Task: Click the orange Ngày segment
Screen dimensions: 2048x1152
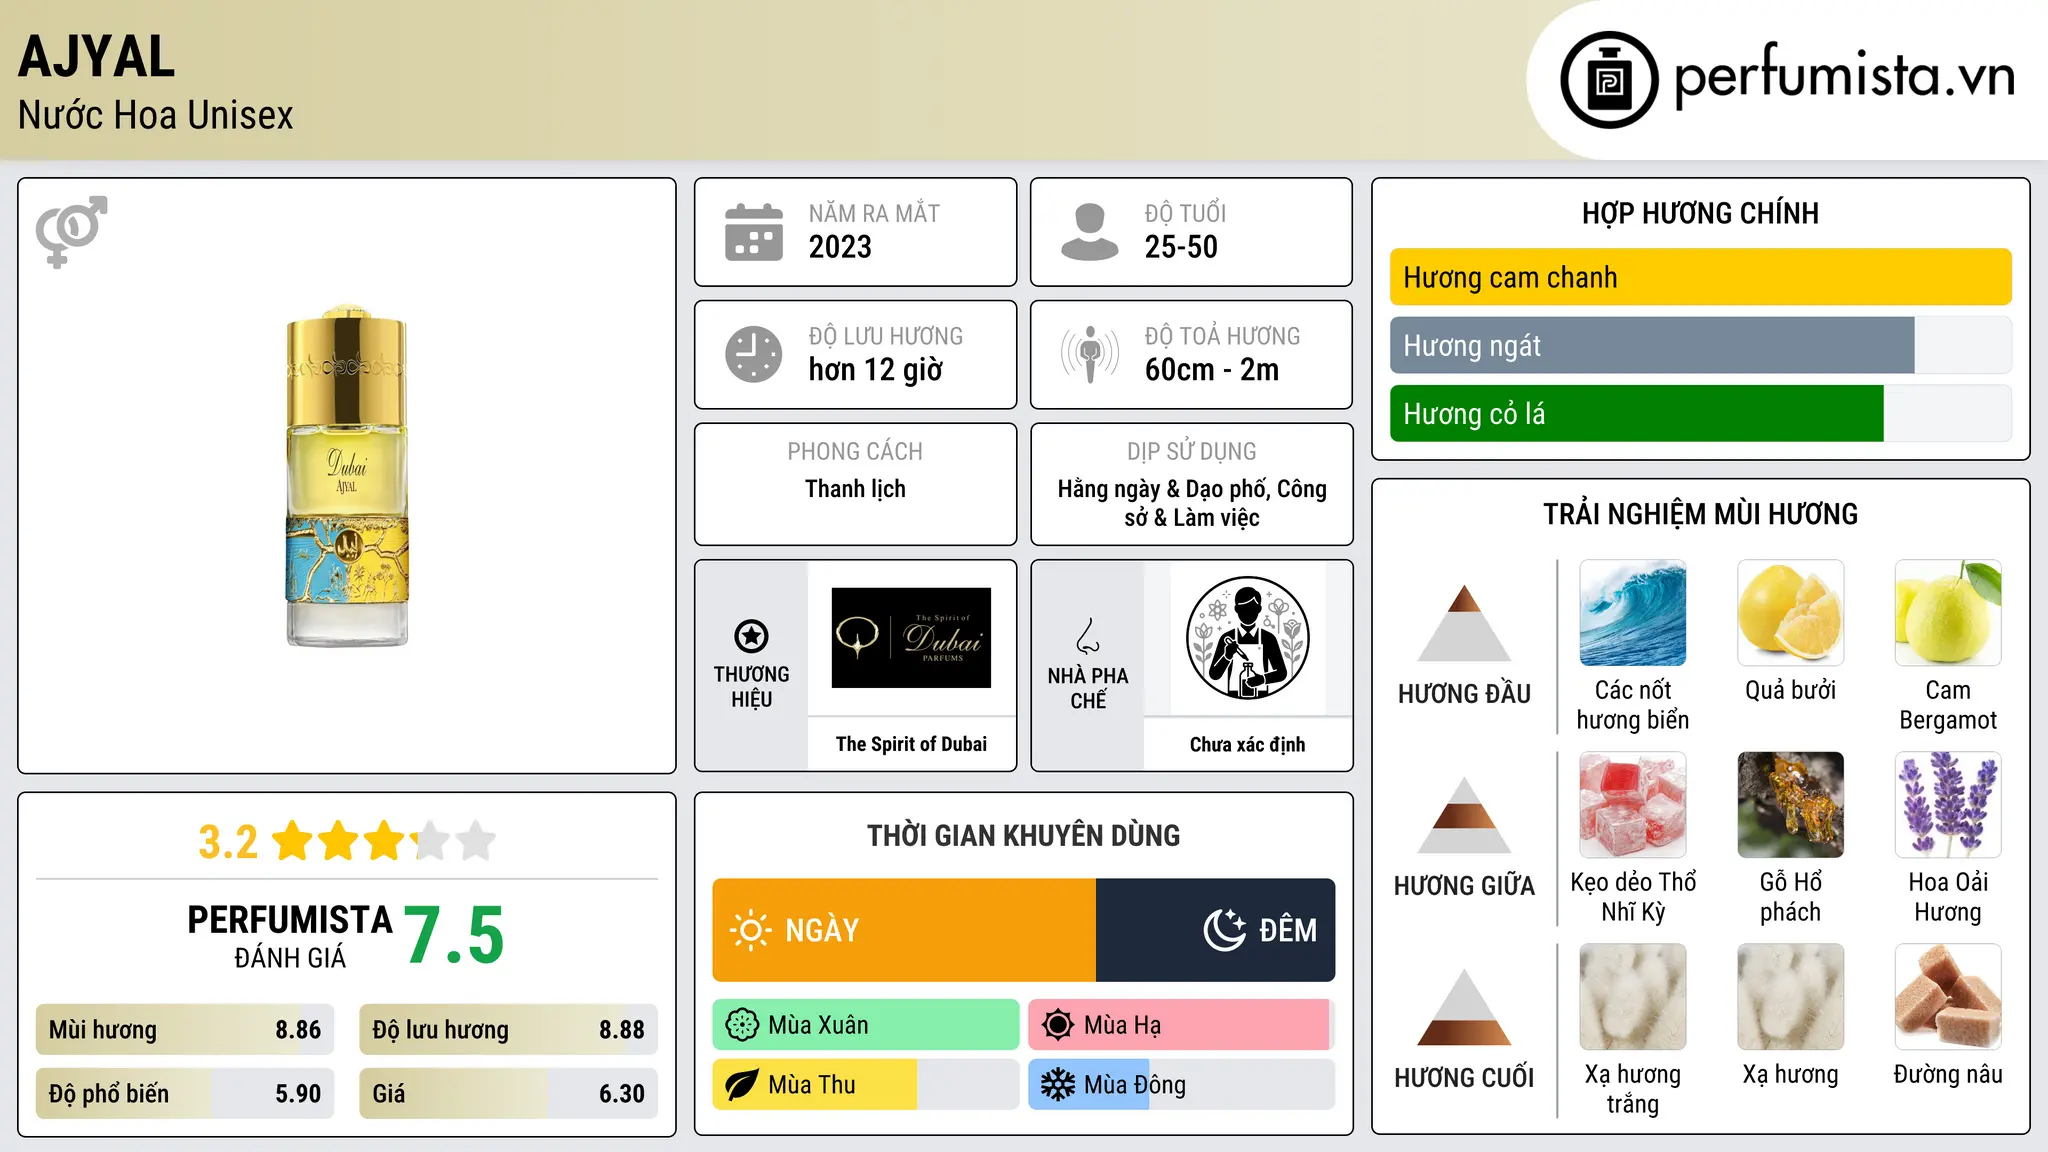Action: (904, 930)
